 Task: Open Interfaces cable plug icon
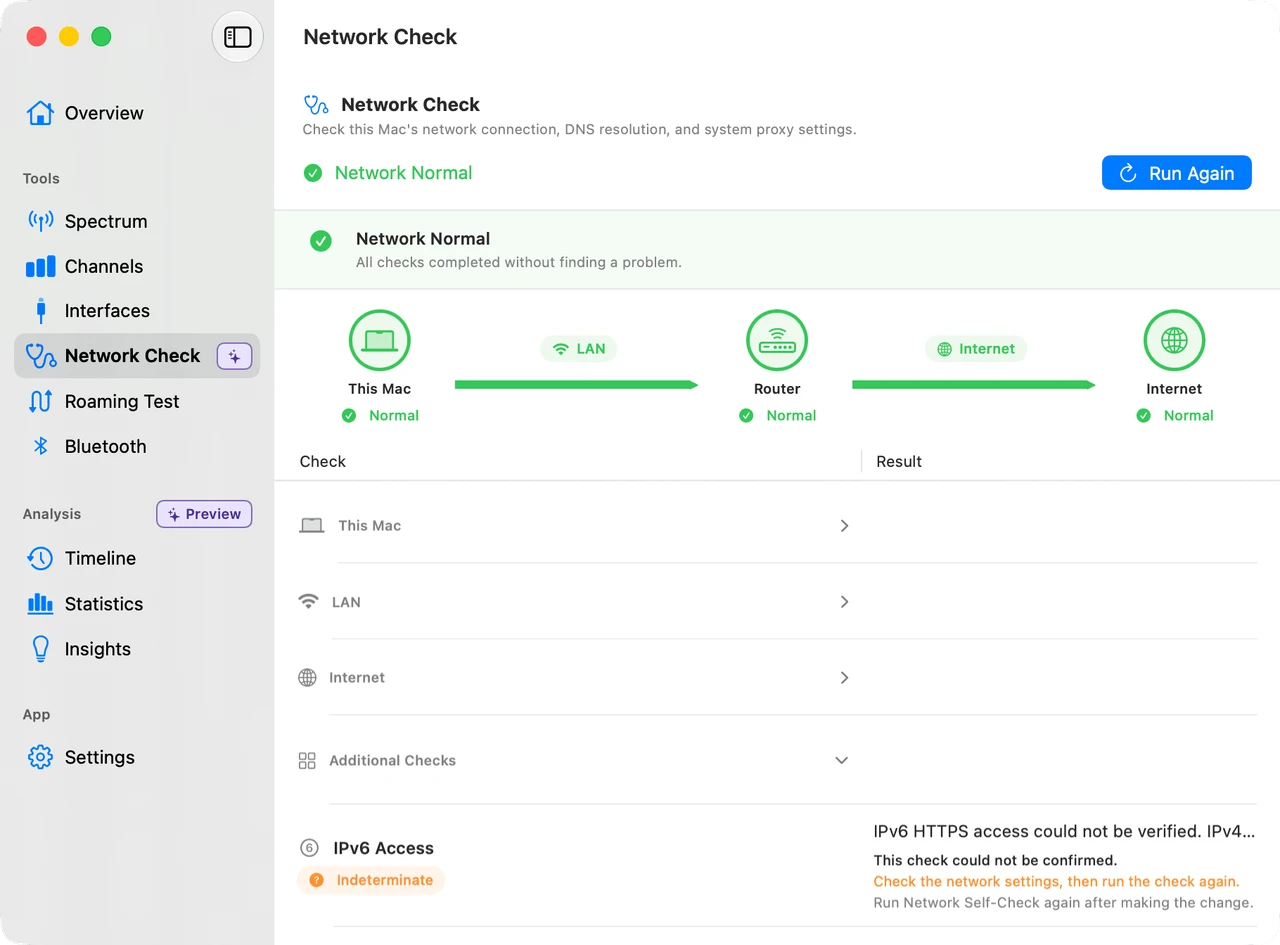[40, 311]
